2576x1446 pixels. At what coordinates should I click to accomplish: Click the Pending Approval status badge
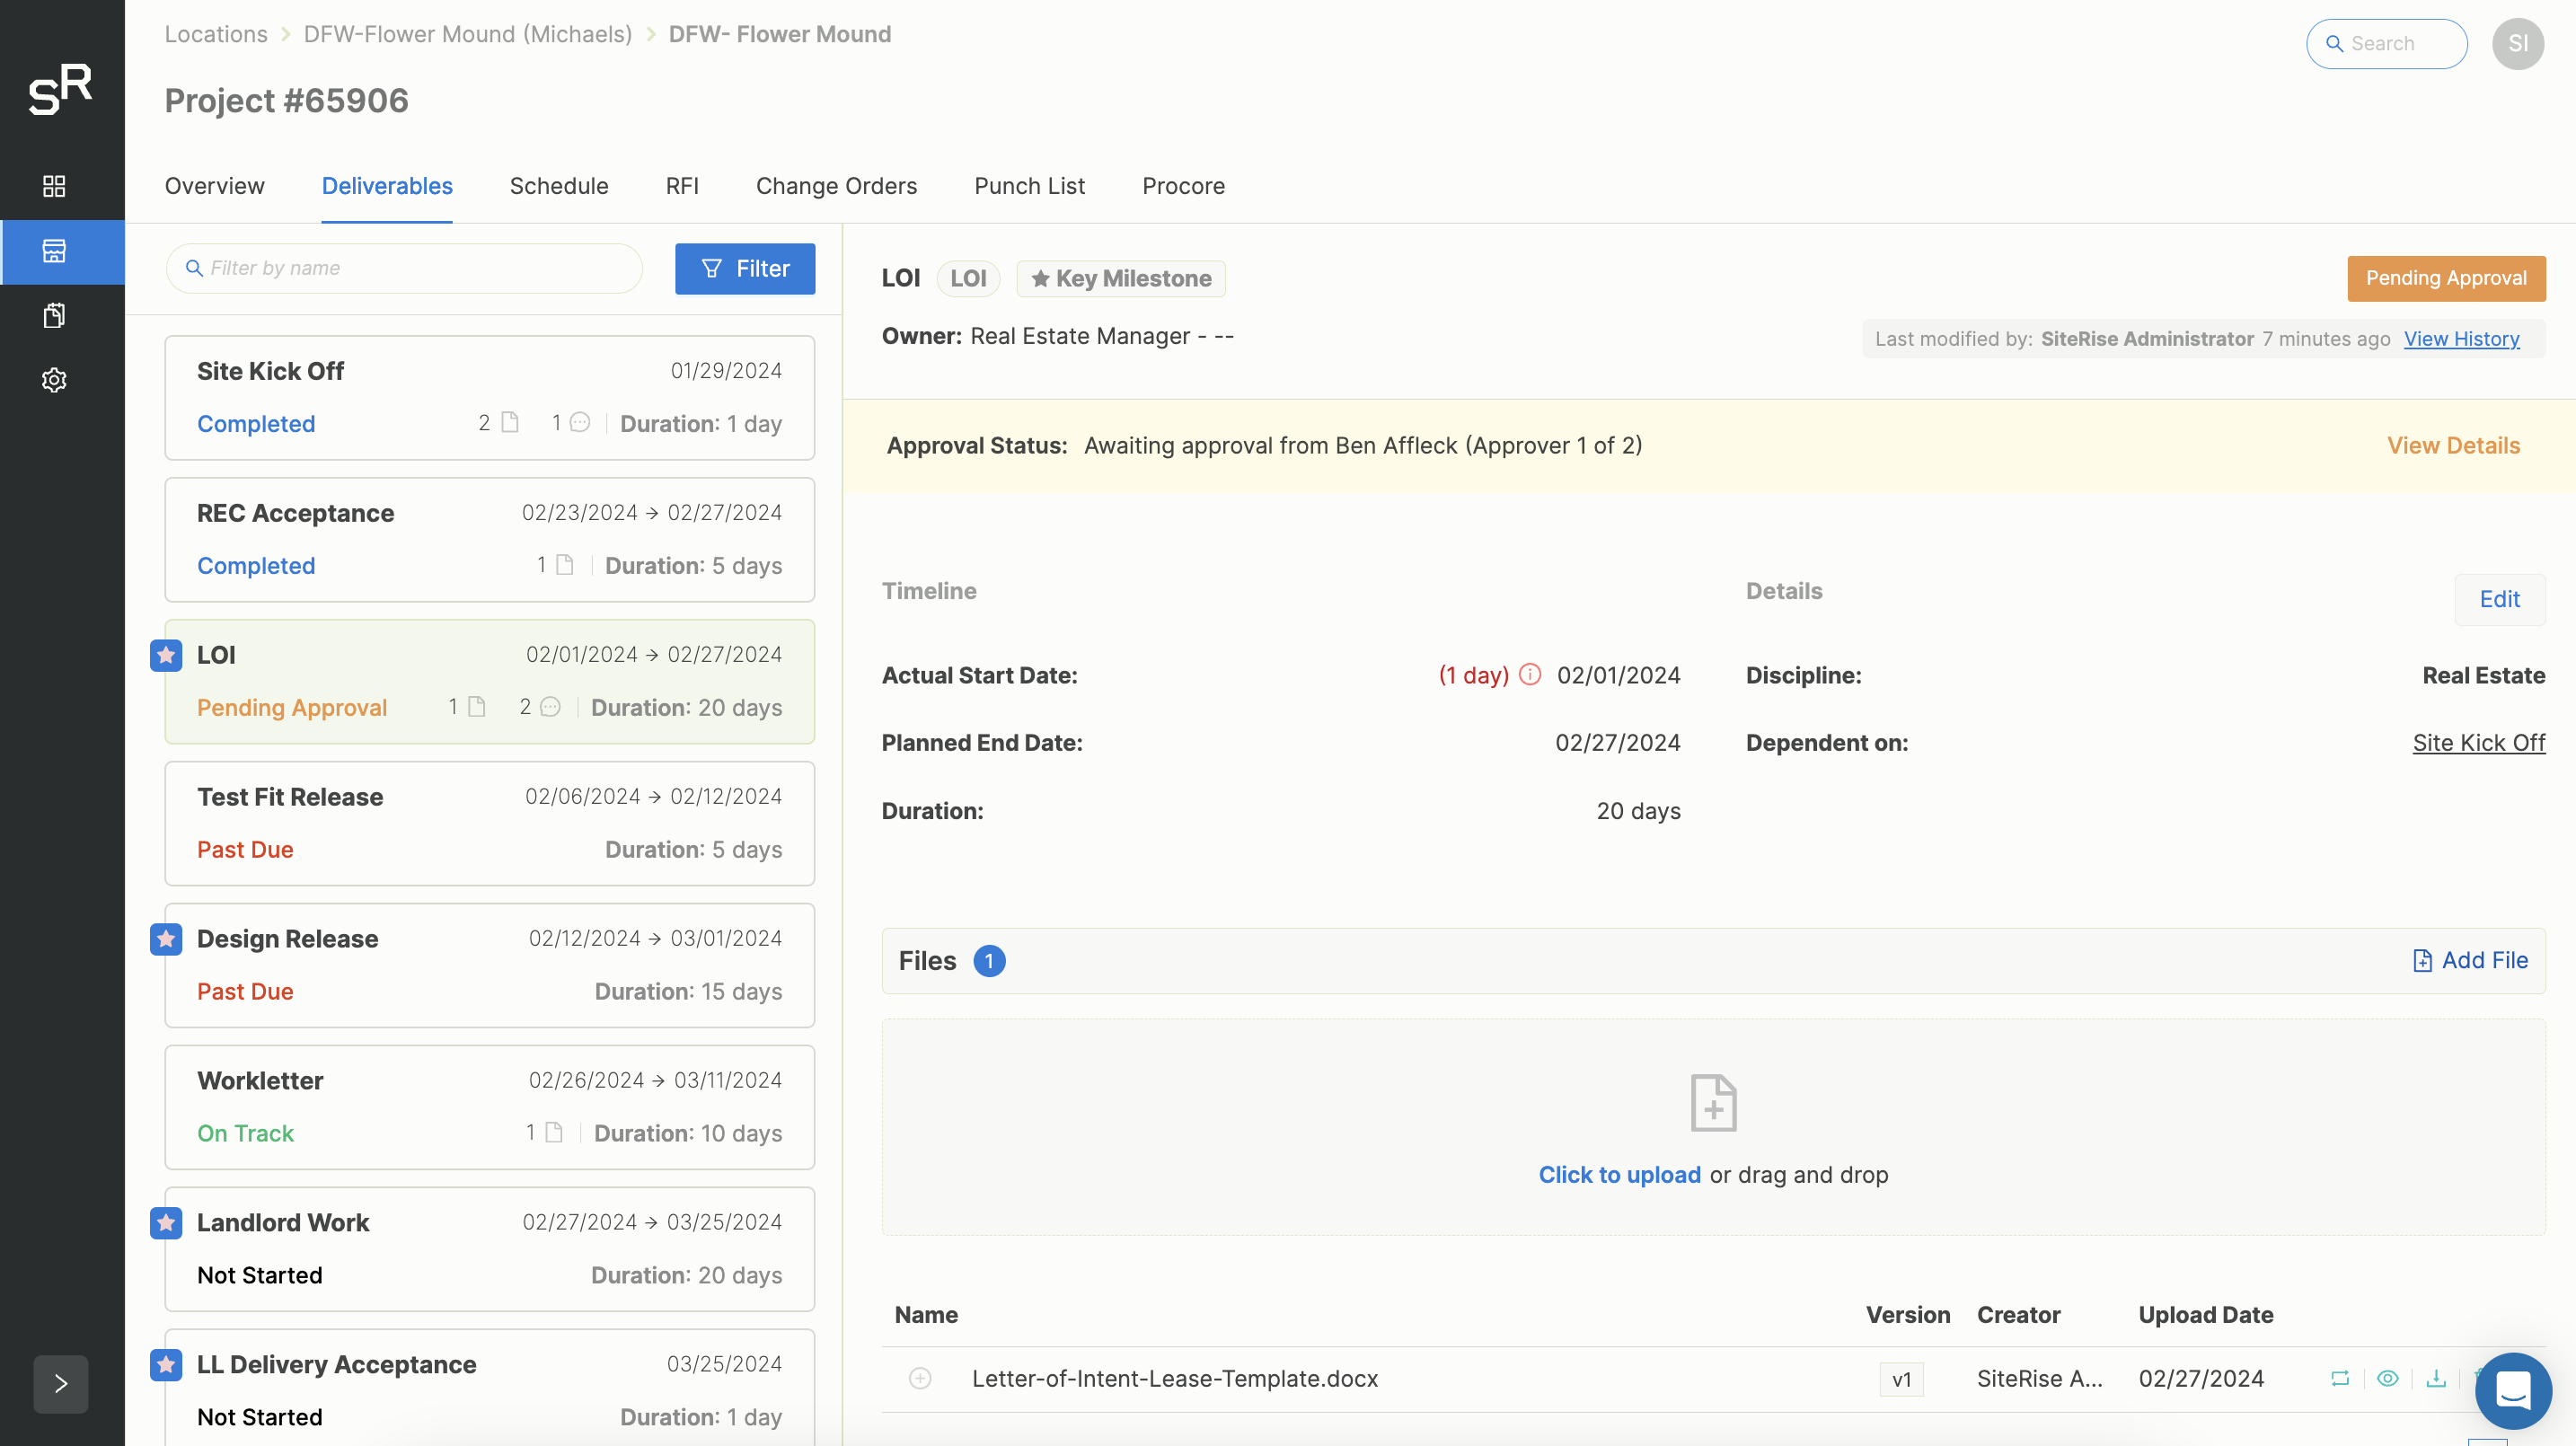click(2445, 278)
